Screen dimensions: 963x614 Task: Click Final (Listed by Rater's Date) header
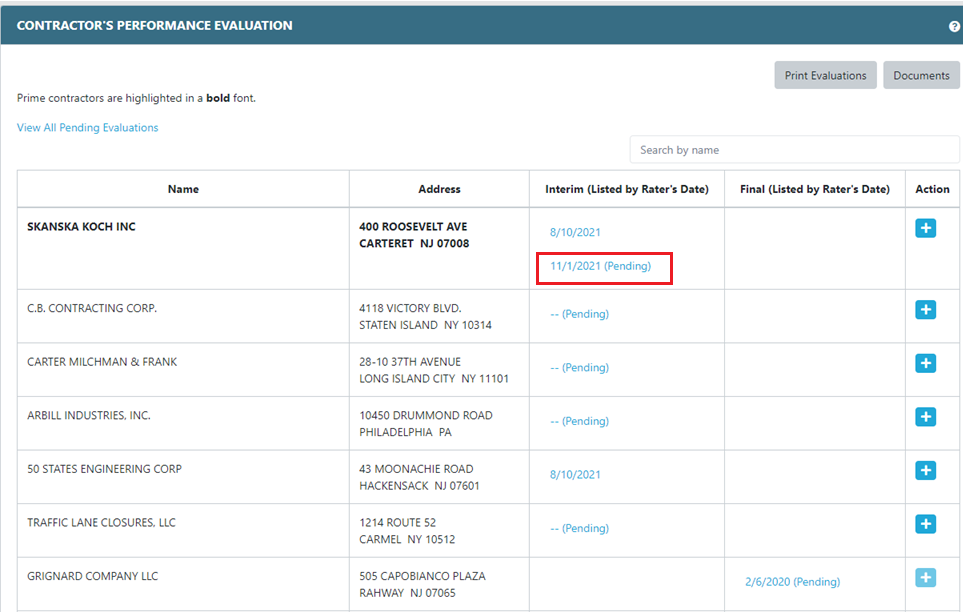(x=814, y=189)
